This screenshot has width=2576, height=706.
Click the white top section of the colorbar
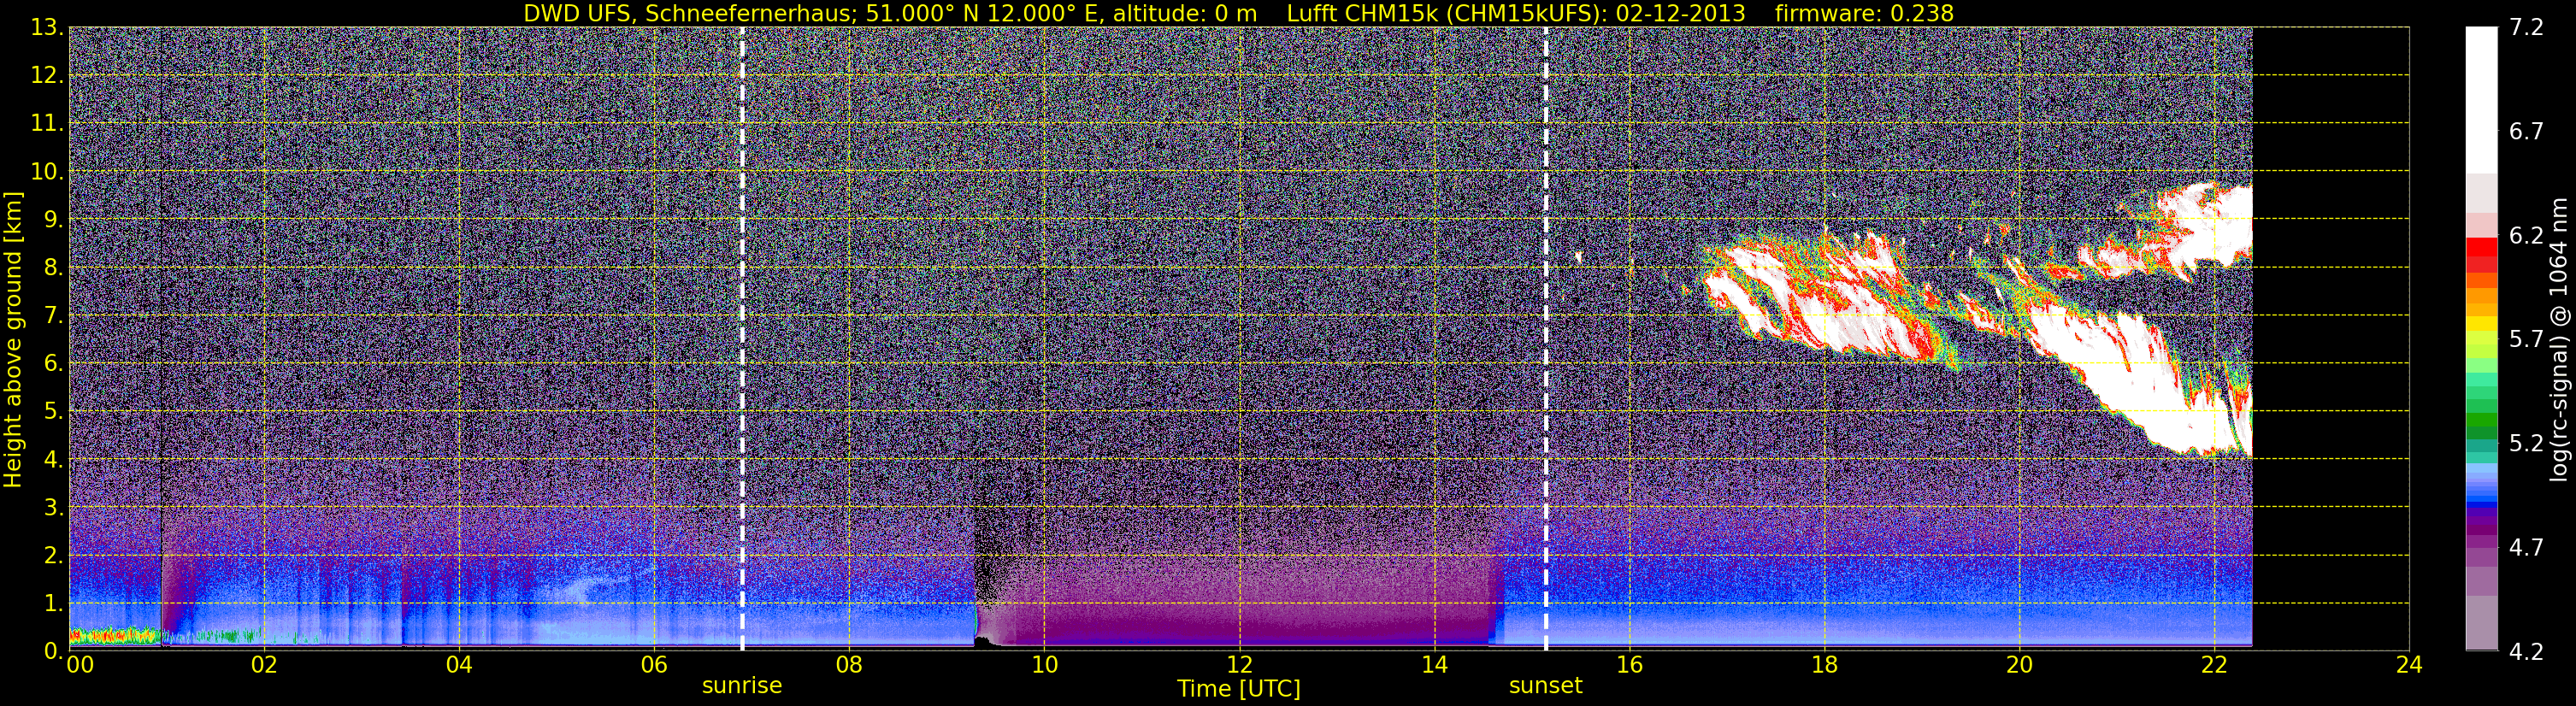point(2482,100)
